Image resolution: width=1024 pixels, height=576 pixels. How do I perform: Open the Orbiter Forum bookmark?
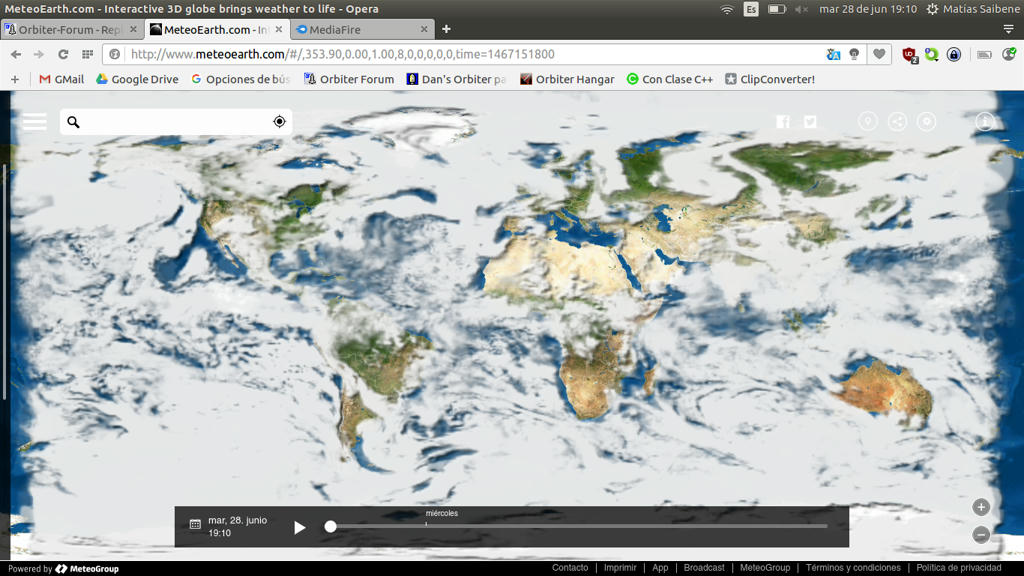(349, 79)
